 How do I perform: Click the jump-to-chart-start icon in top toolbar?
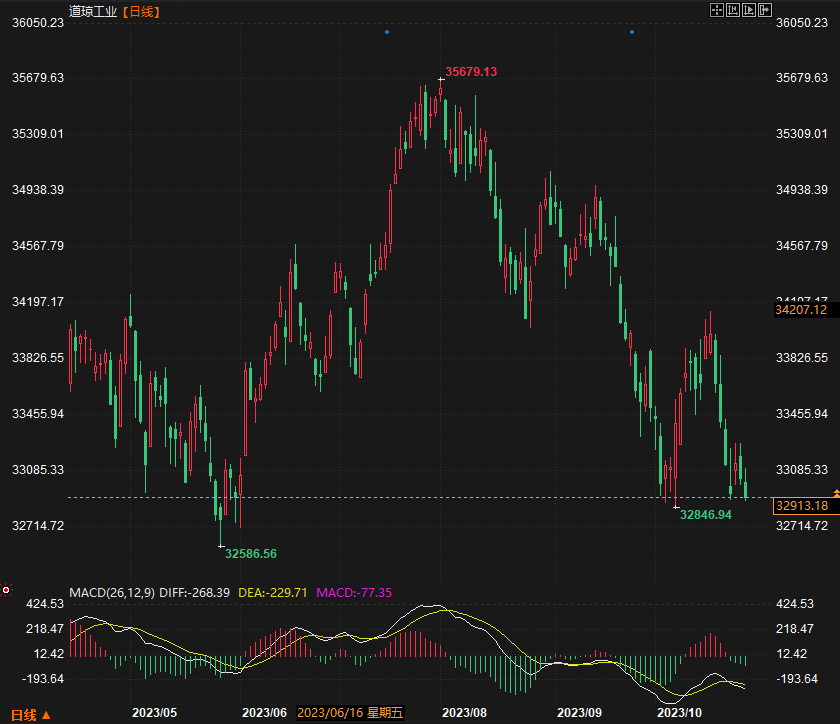pyautogui.click(x=733, y=10)
